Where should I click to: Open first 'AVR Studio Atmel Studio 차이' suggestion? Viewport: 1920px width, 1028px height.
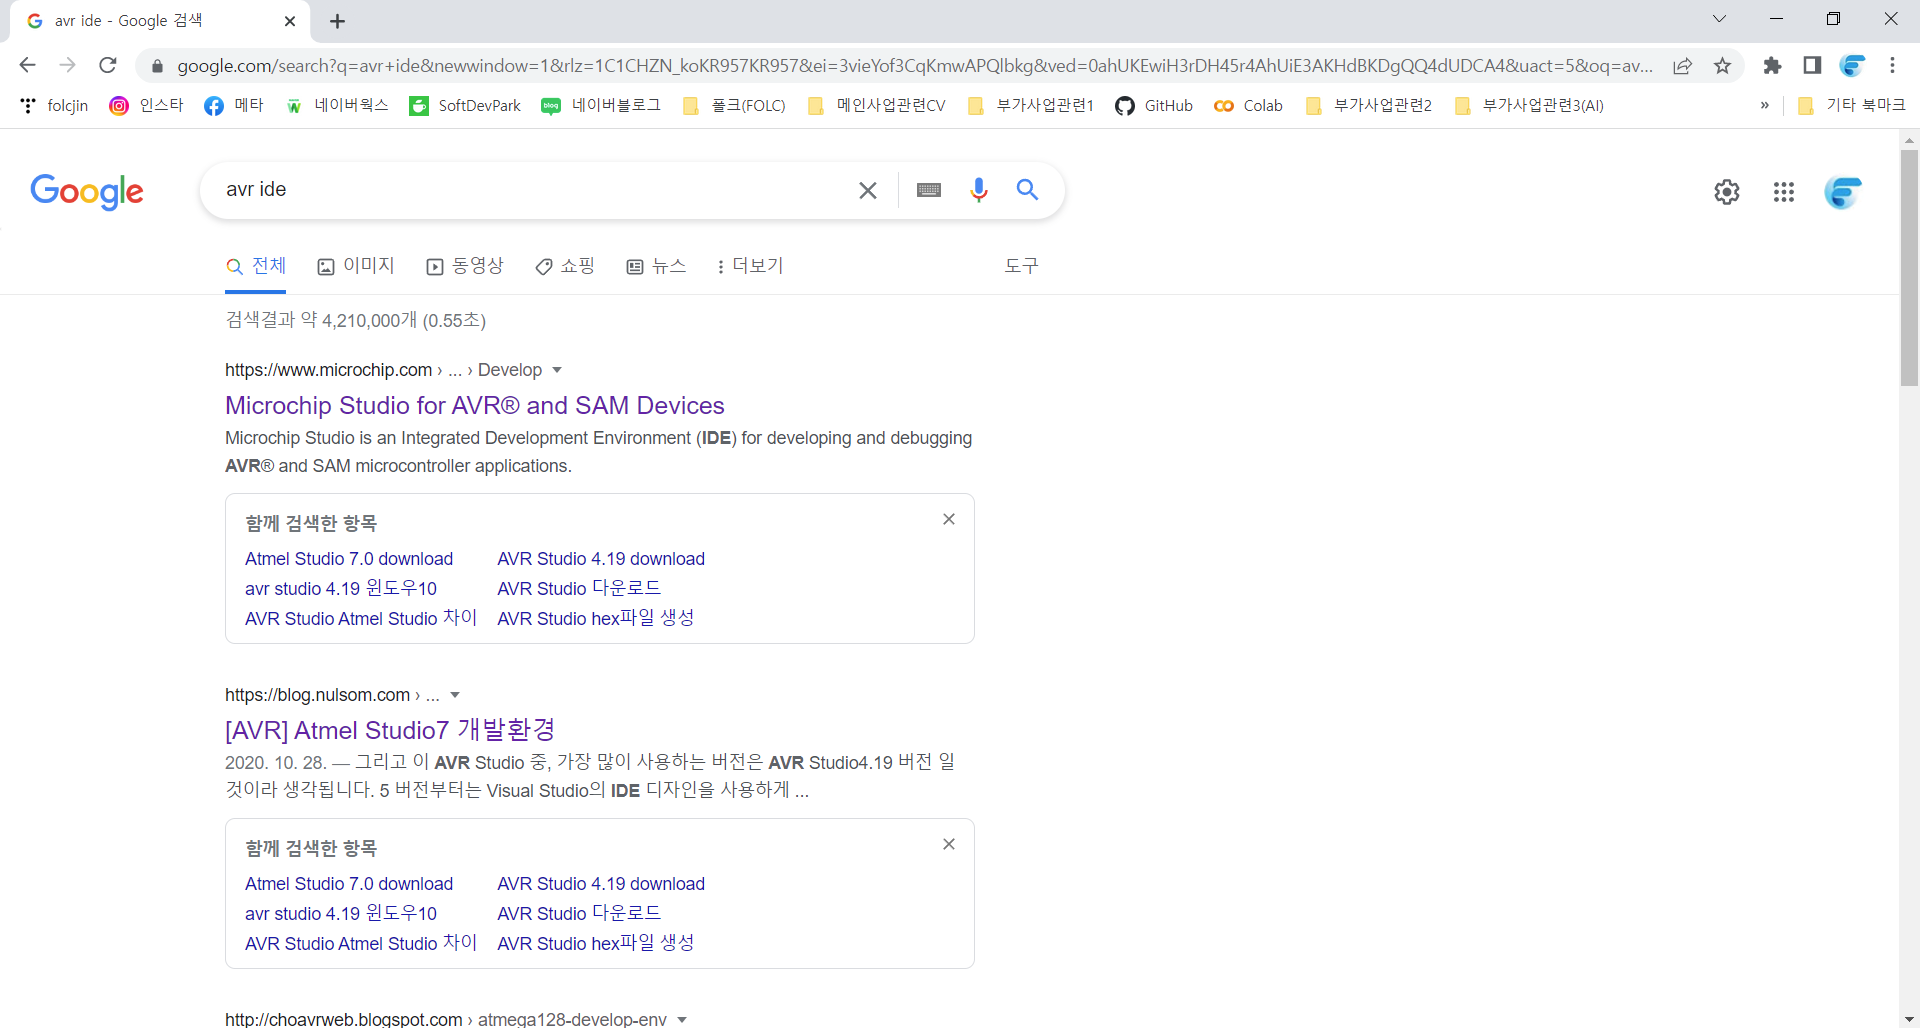[361, 619]
